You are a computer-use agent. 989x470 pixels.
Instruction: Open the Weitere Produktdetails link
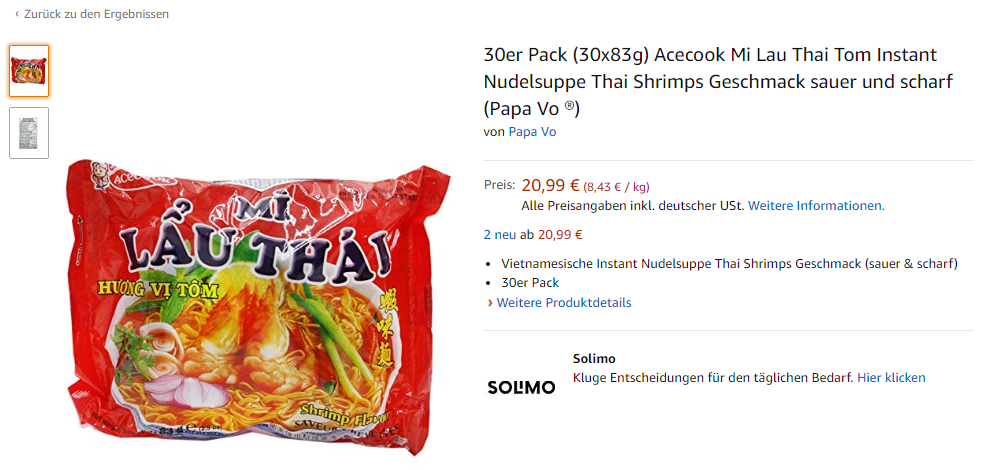(x=564, y=303)
